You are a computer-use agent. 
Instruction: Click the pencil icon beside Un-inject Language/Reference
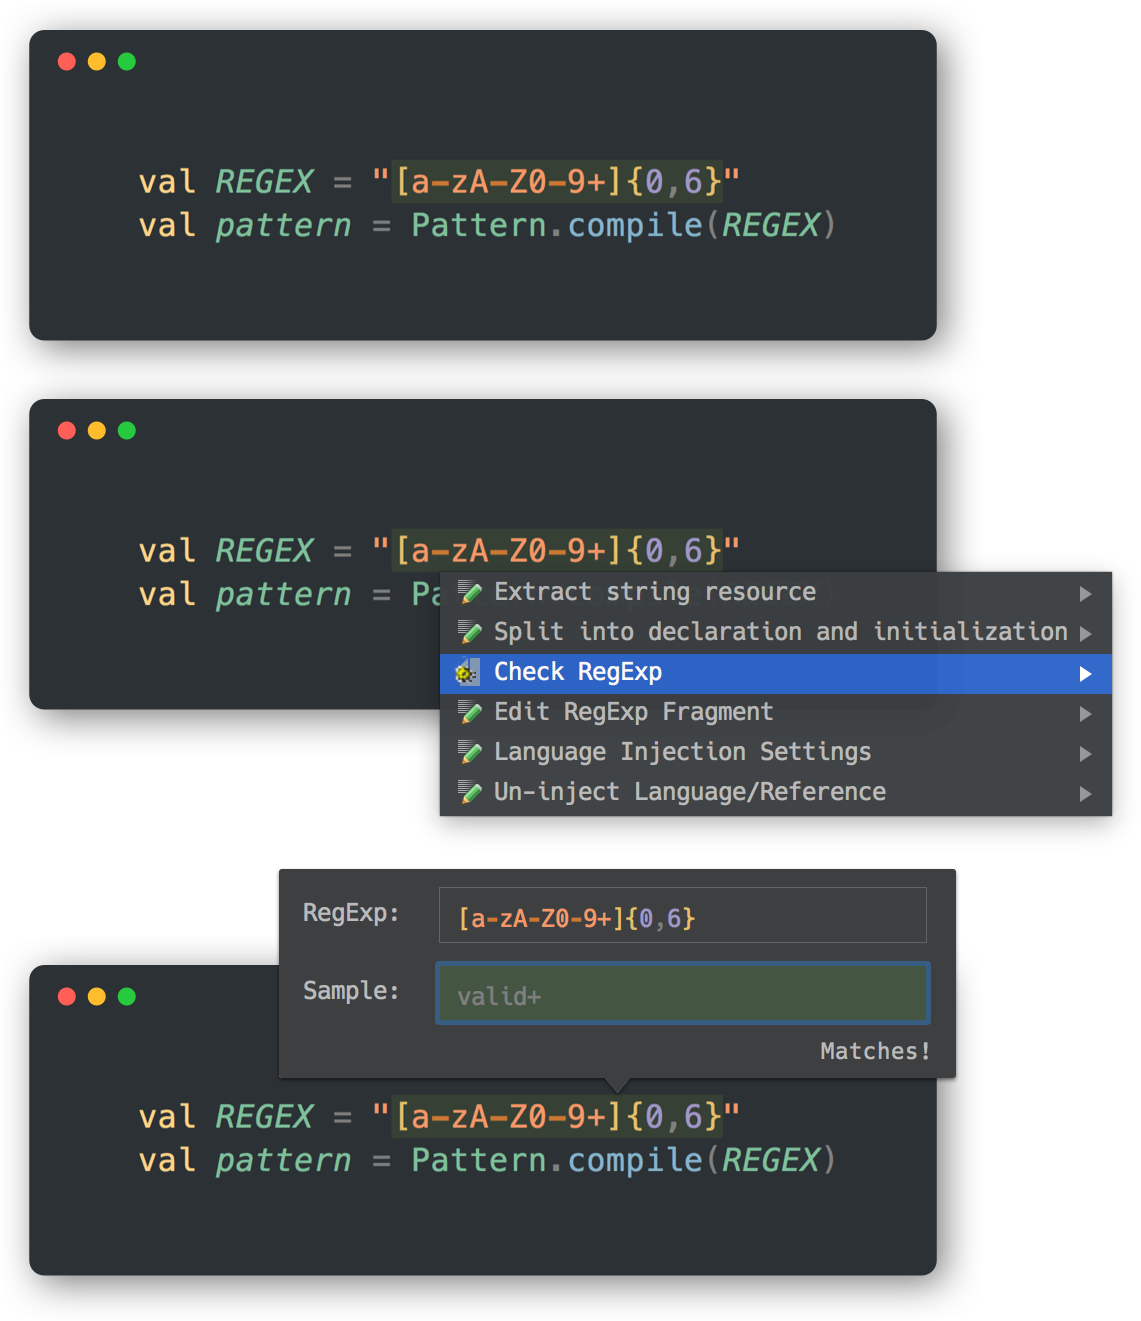pyautogui.click(x=470, y=792)
